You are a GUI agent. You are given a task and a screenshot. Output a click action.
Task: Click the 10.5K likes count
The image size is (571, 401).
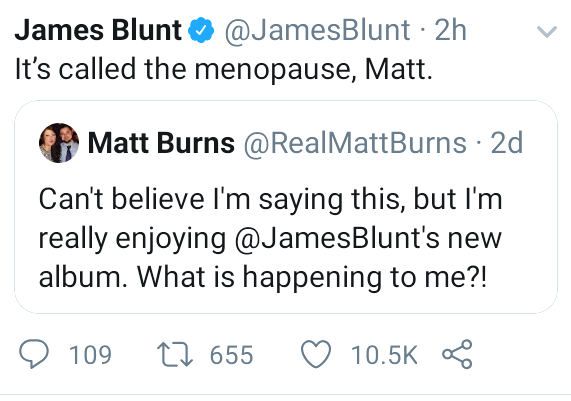384,355
